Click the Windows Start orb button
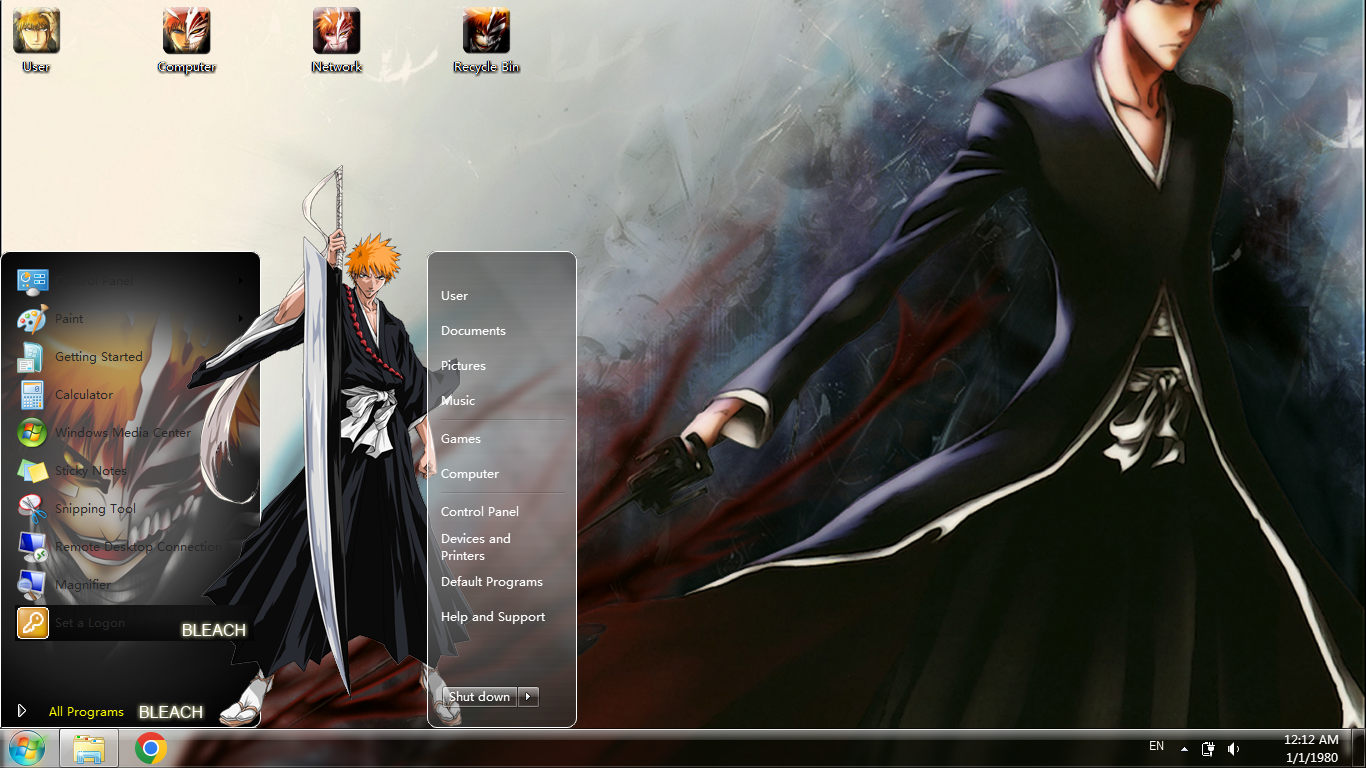Screen dimensions: 1366x768 pyautogui.click(x=26, y=748)
